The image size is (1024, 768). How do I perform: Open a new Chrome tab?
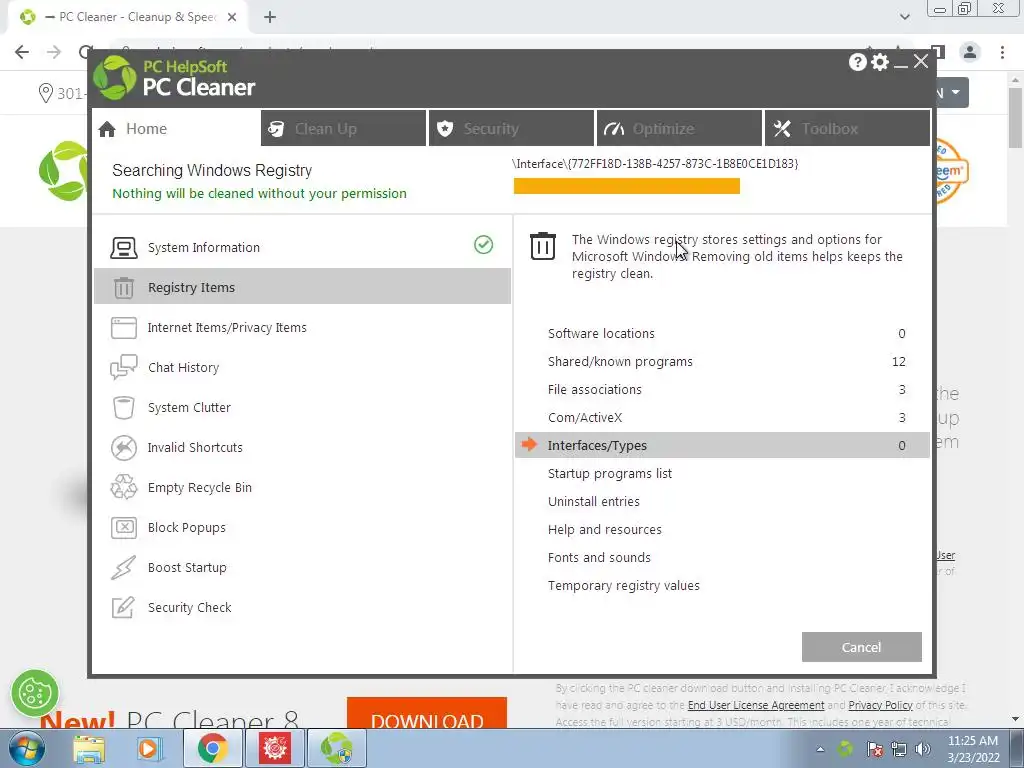point(270,18)
